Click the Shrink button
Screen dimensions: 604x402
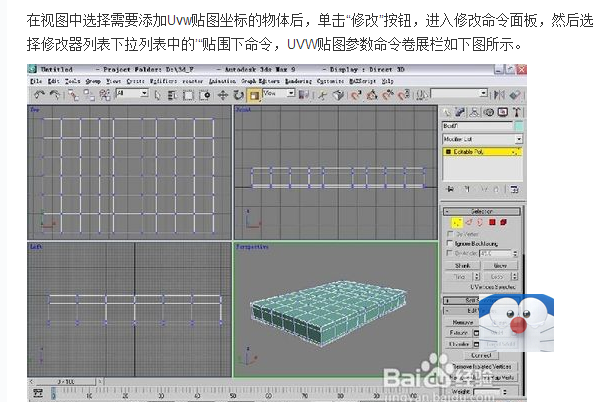pyautogui.click(x=463, y=266)
